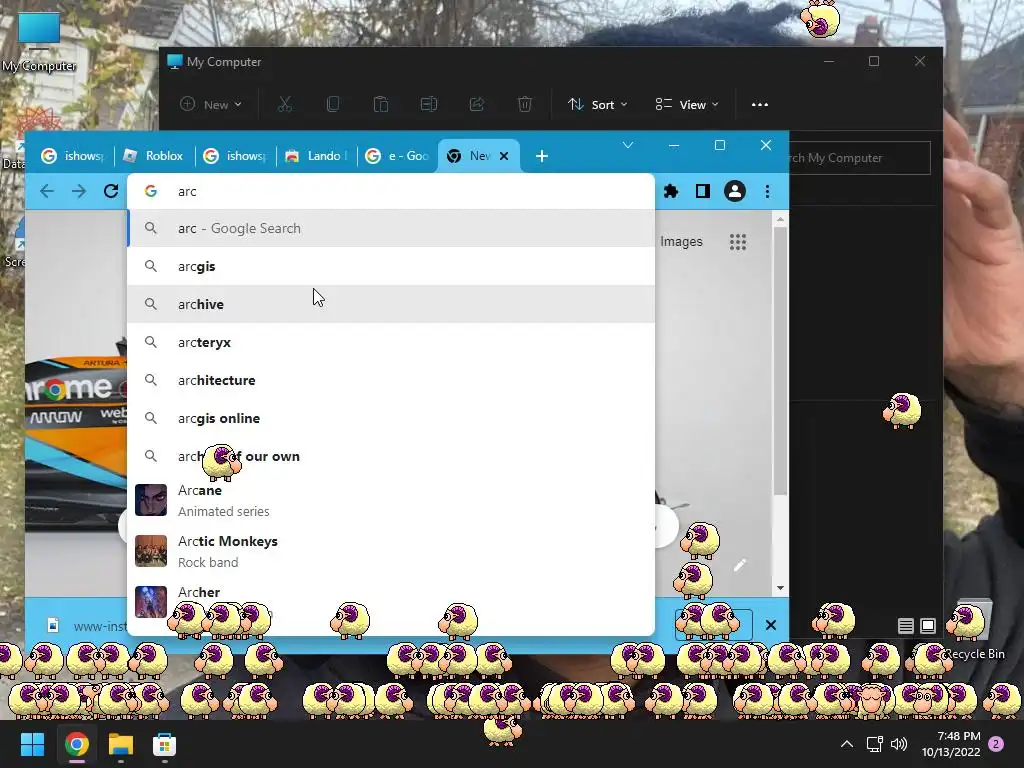Viewport: 1024px width, 768px height.
Task: Close the active New Tab tab
Action: (x=504, y=156)
